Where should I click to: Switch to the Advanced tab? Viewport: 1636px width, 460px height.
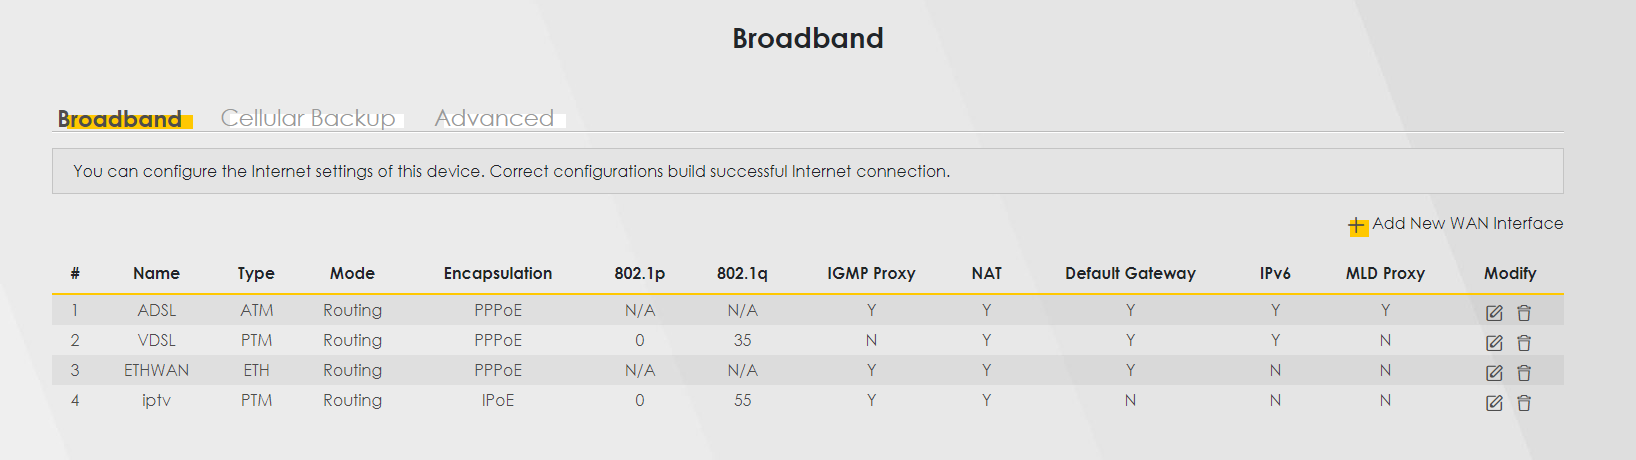point(494,118)
